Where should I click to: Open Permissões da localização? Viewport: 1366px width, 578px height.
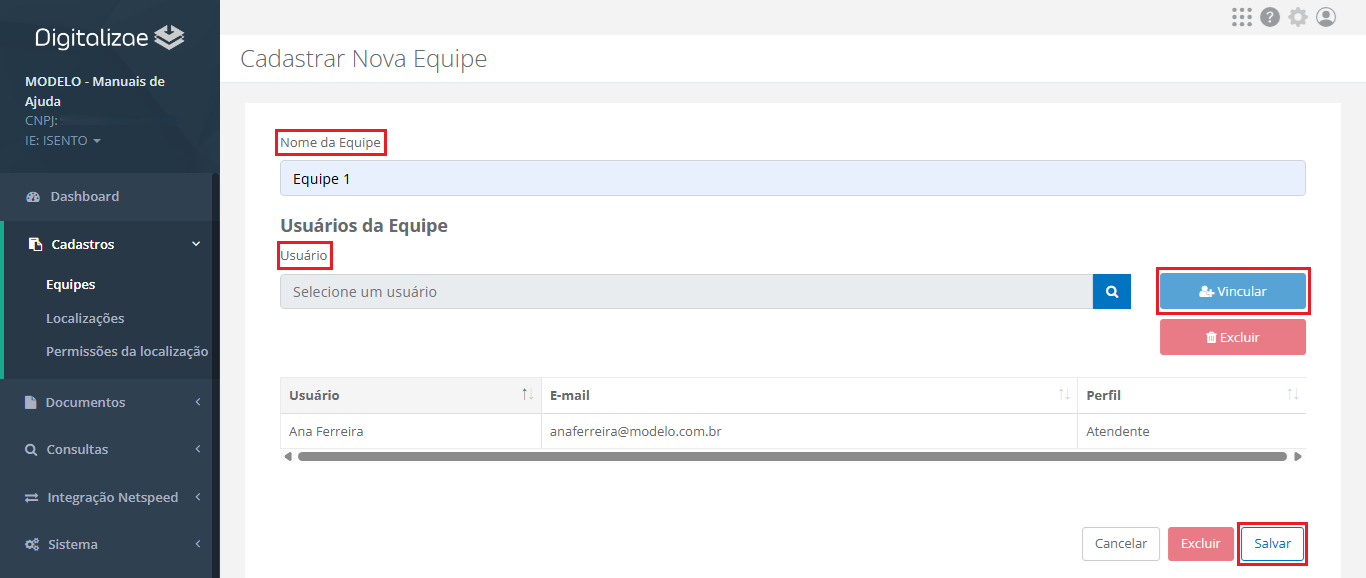pyautogui.click(x=127, y=352)
